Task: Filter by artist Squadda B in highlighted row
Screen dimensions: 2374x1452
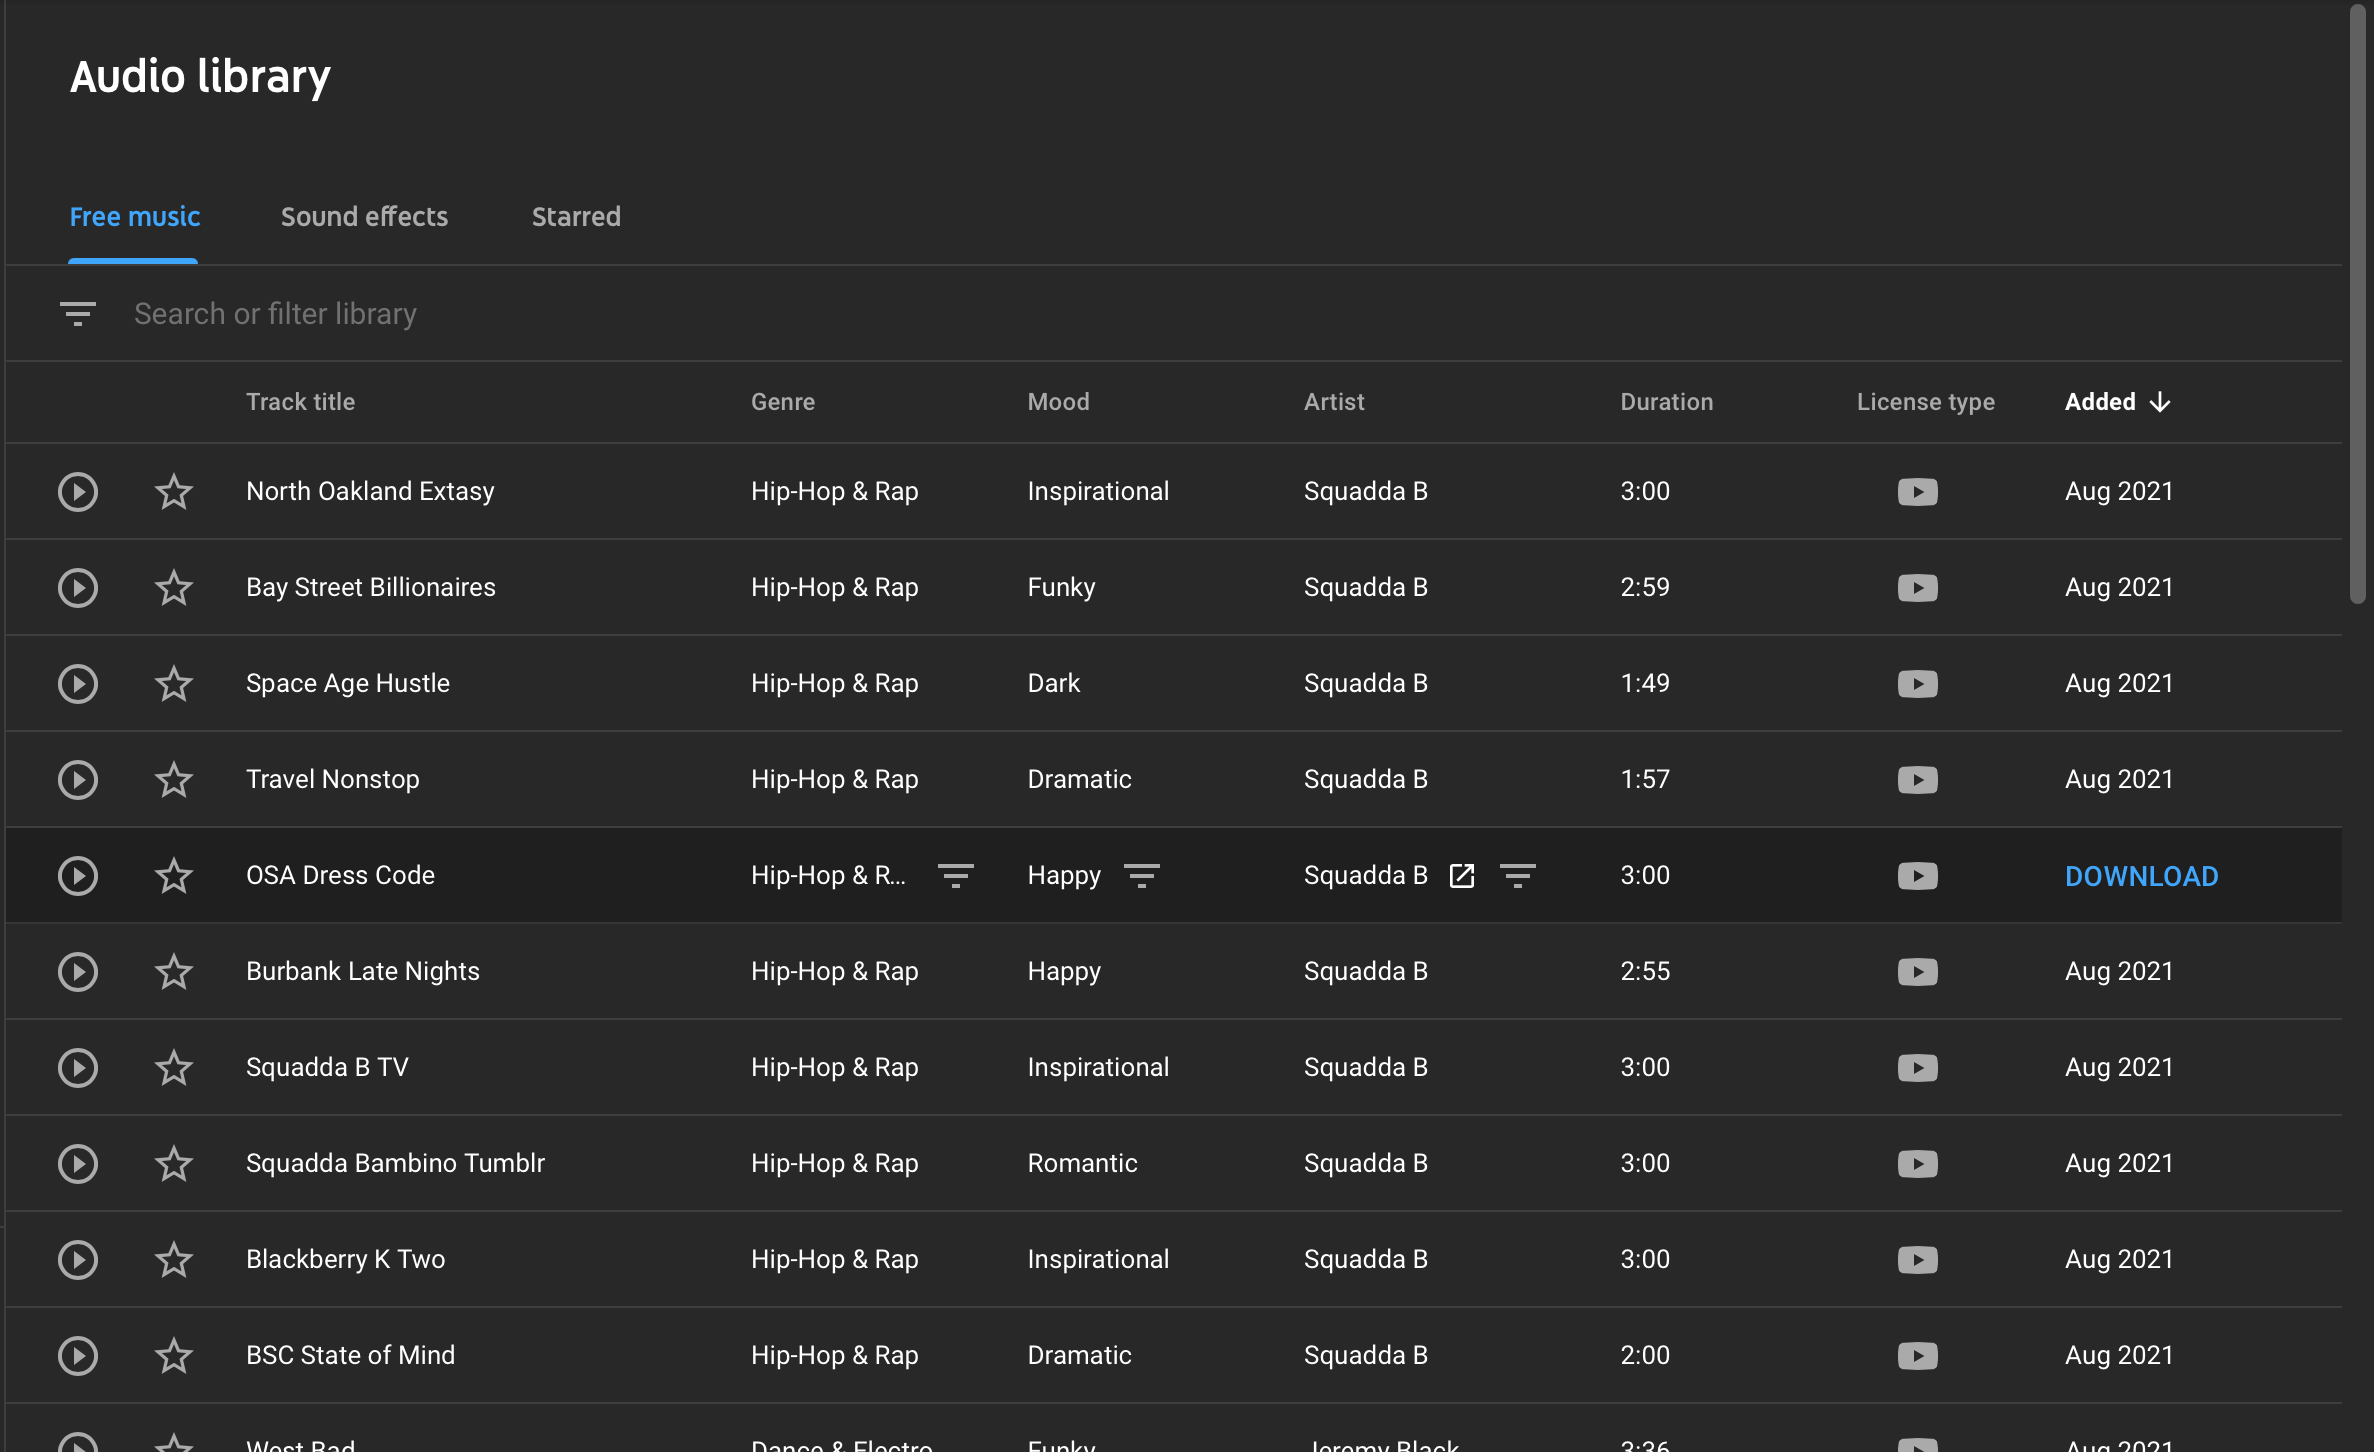Action: click(1517, 876)
